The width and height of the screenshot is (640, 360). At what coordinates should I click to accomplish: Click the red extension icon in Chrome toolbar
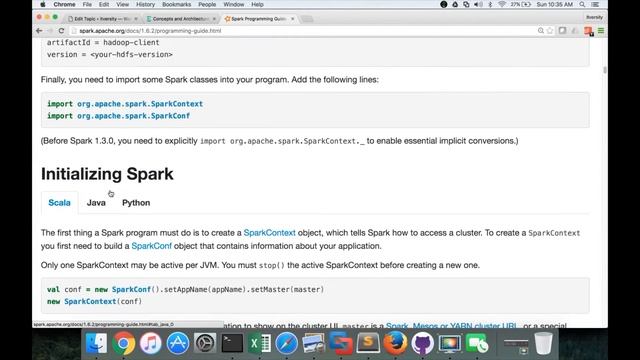588,31
